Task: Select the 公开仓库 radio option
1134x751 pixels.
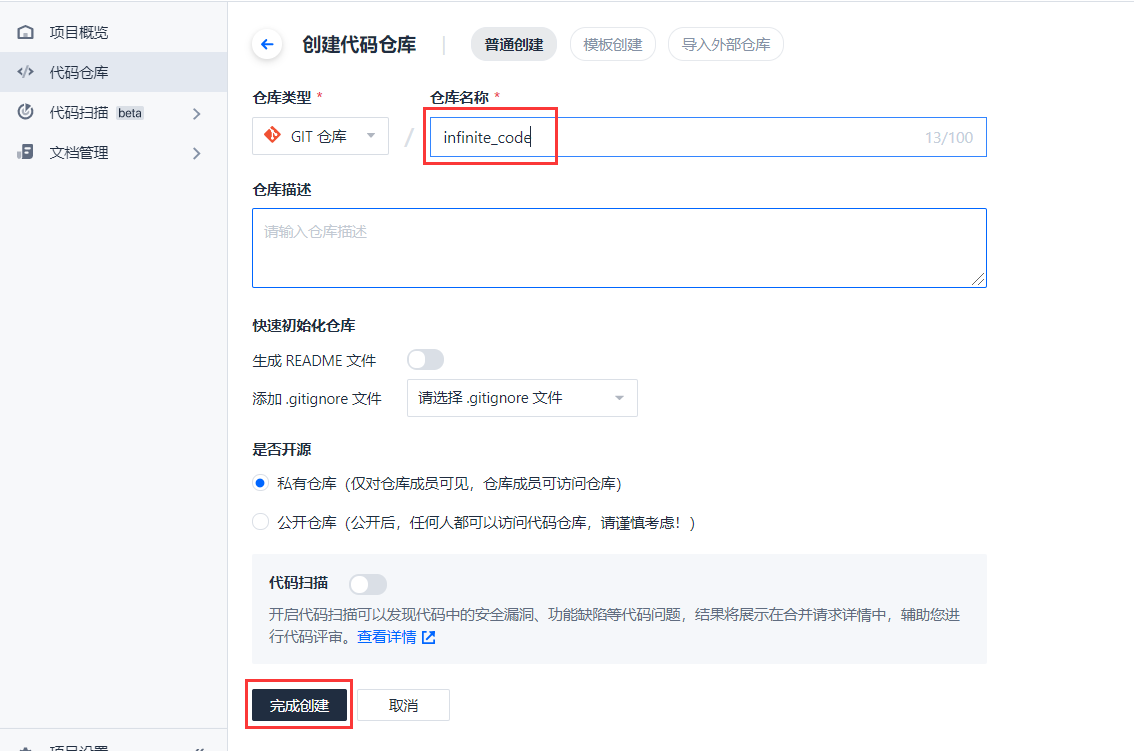Action: pos(260,521)
